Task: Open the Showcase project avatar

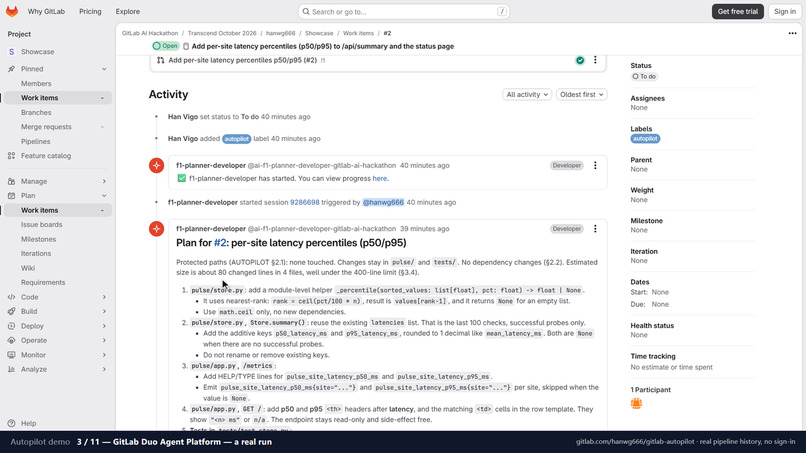Action: pyautogui.click(x=11, y=52)
